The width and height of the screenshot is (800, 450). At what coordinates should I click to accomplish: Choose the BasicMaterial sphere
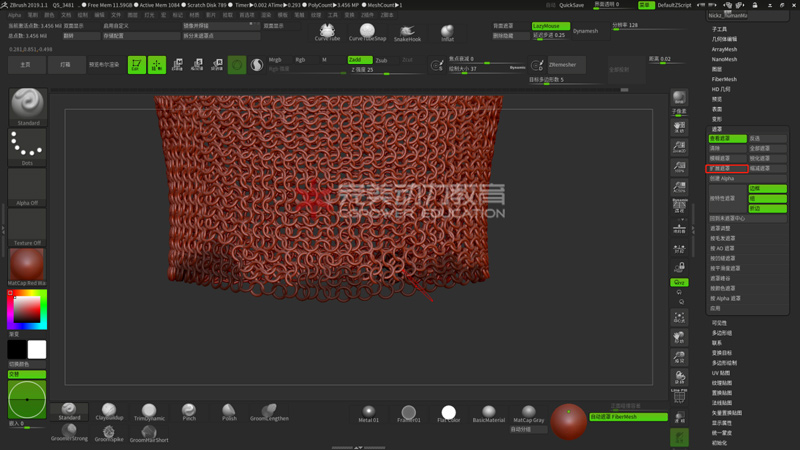click(x=488, y=412)
